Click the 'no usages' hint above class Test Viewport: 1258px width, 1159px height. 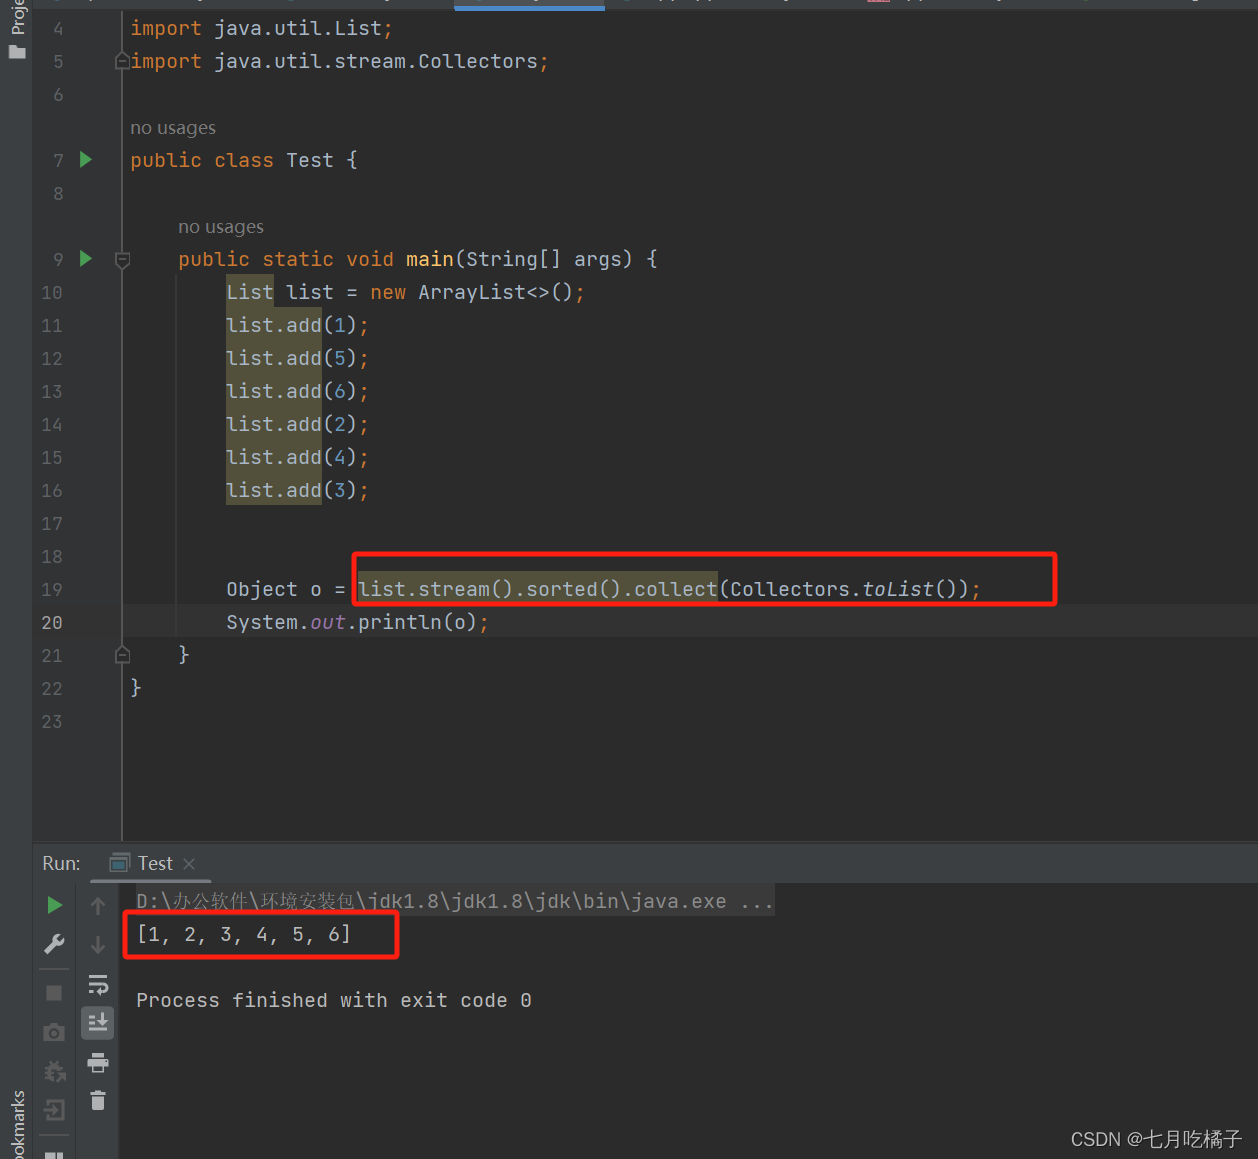click(x=173, y=128)
